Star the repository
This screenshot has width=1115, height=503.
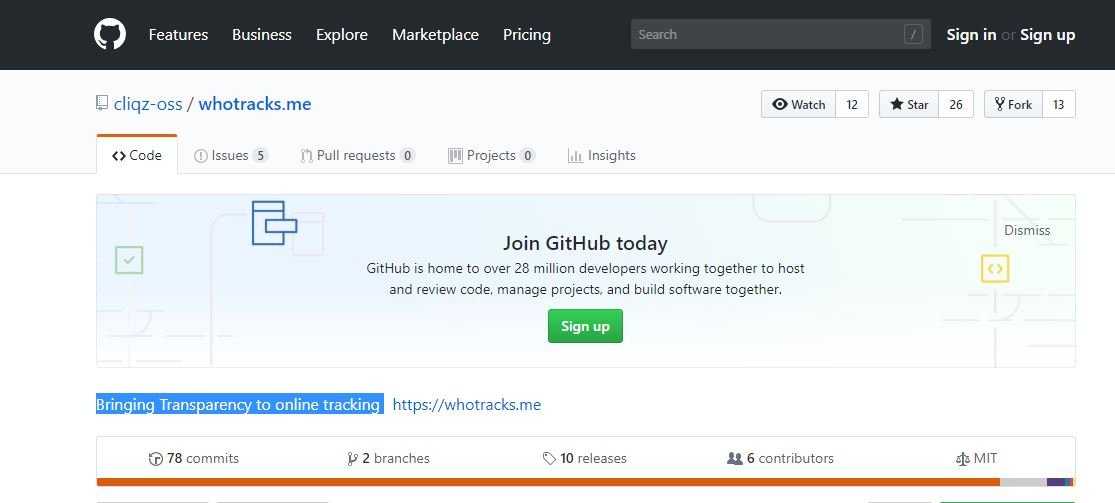909,105
